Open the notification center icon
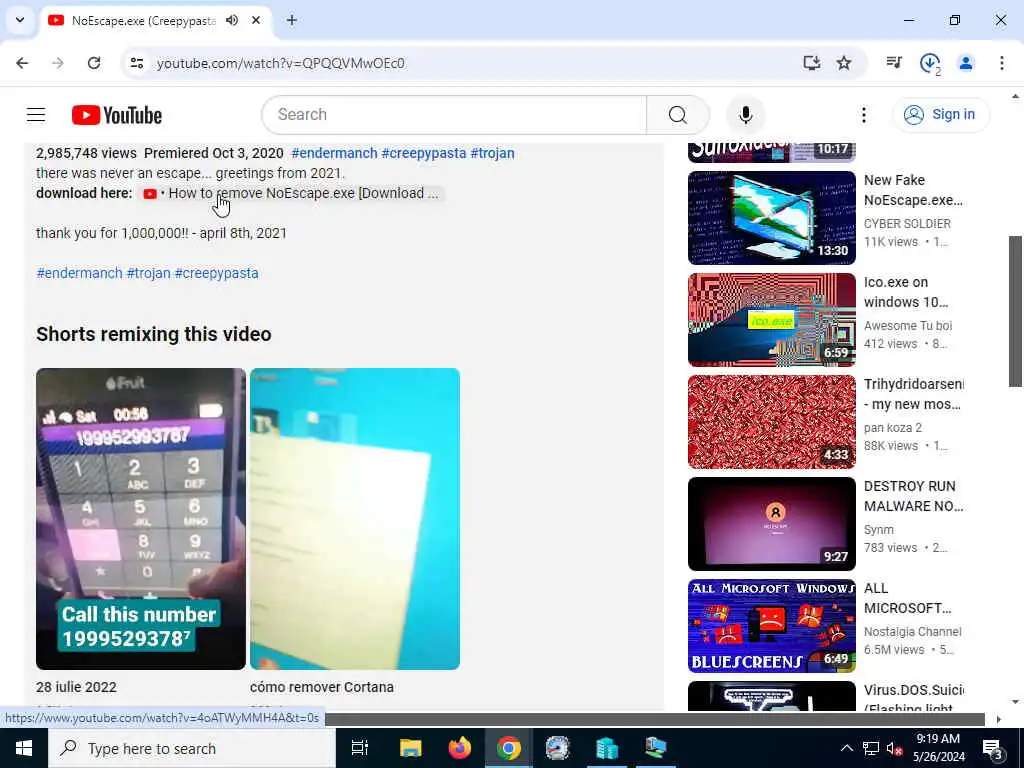Screen dimensions: 1024x768 [992, 749]
